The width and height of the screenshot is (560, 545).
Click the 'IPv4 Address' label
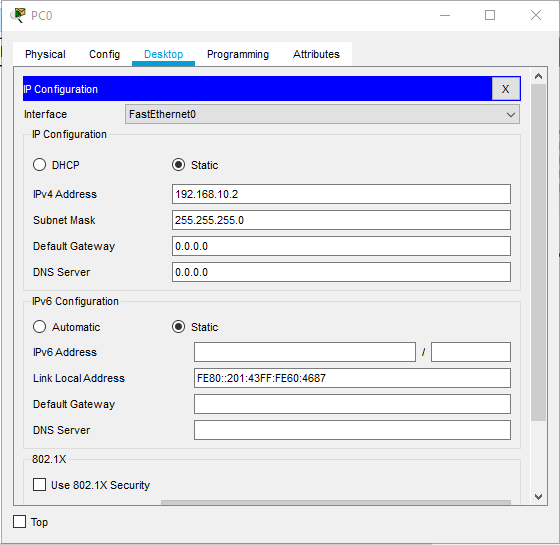pos(65,194)
